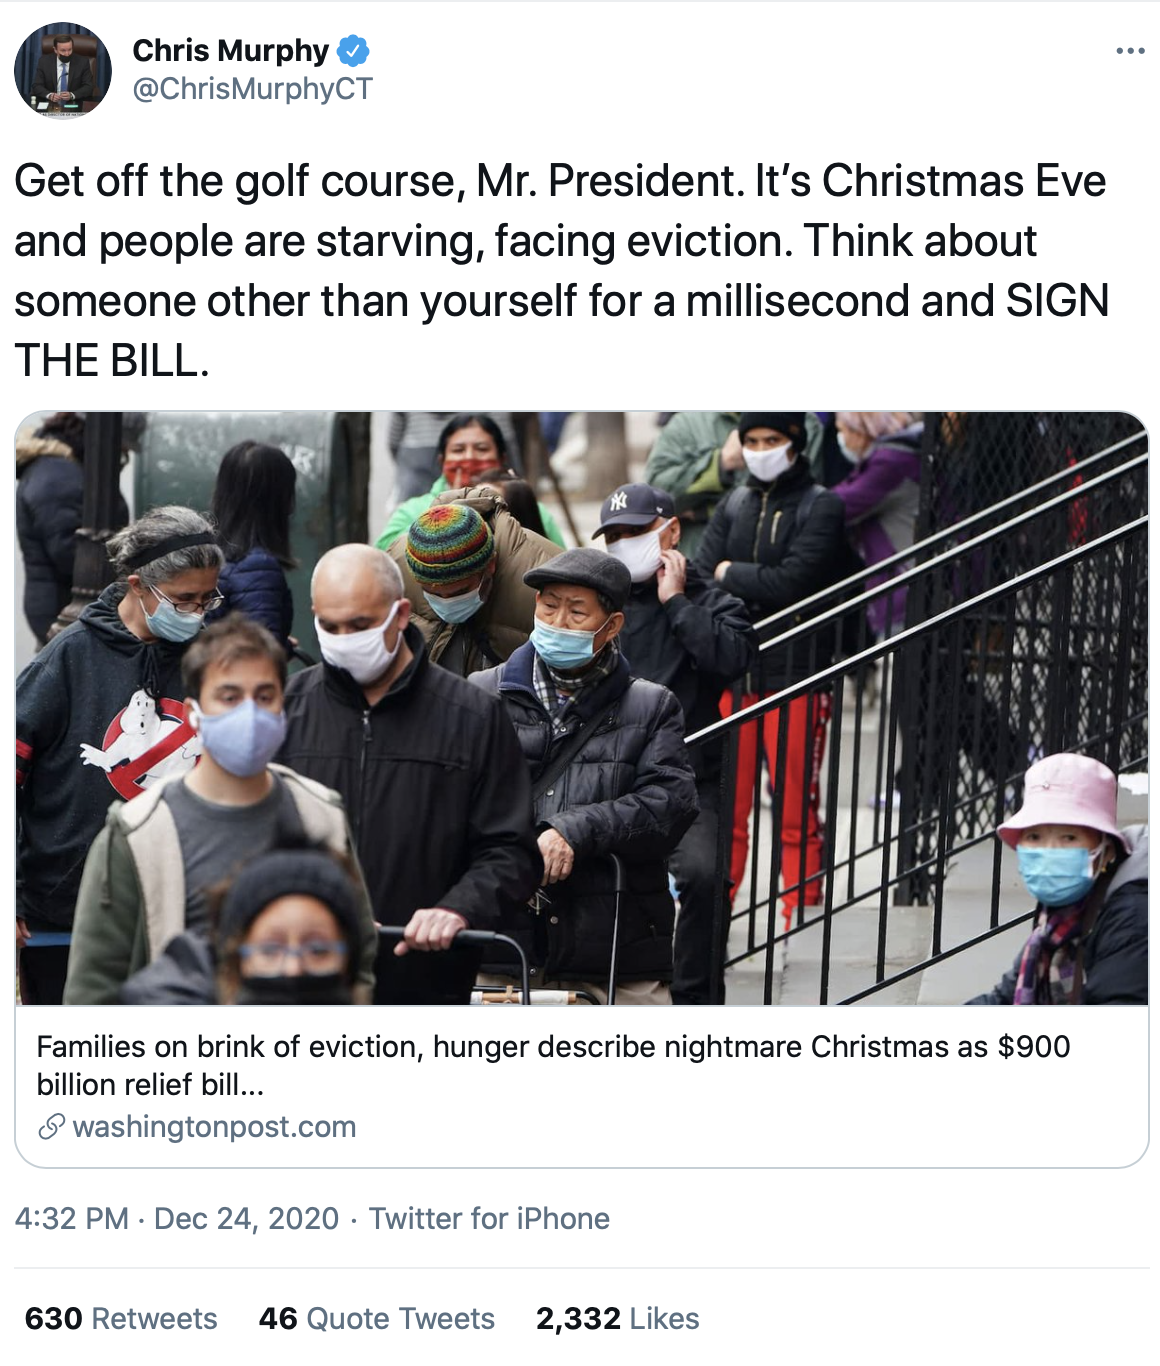Show the 2,332 Likes list
Image resolution: width=1160 pixels, height=1366 pixels.
tap(617, 1318)
